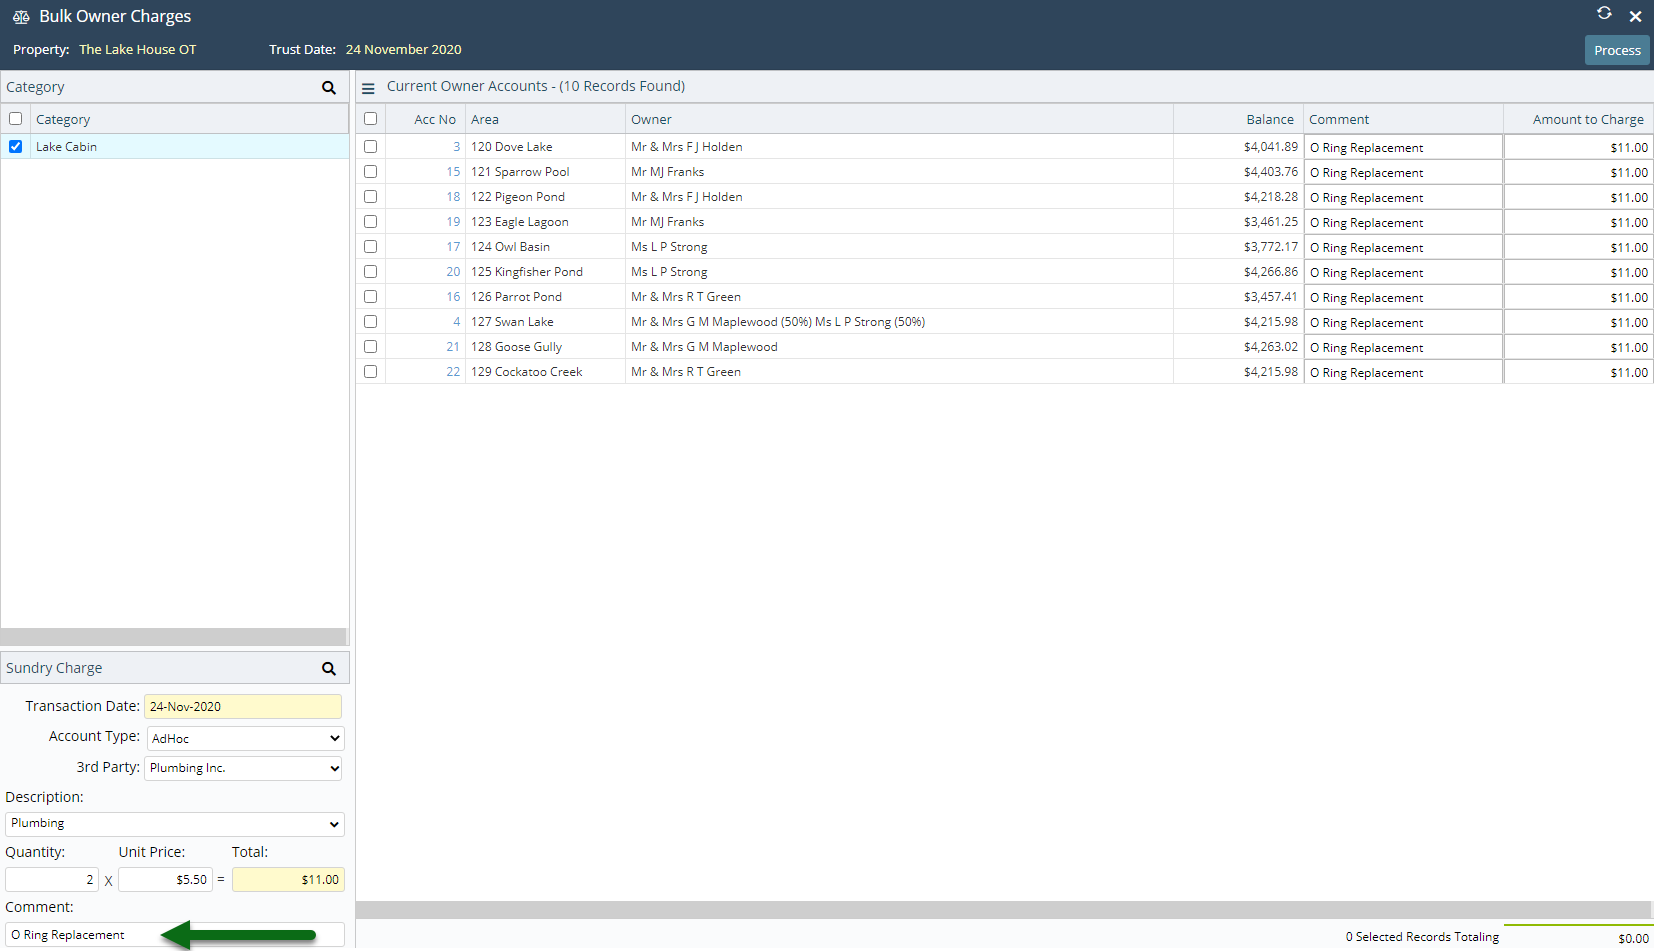
Task: Open the Sundry Charge search magnifier
Action: click(328, 668)
